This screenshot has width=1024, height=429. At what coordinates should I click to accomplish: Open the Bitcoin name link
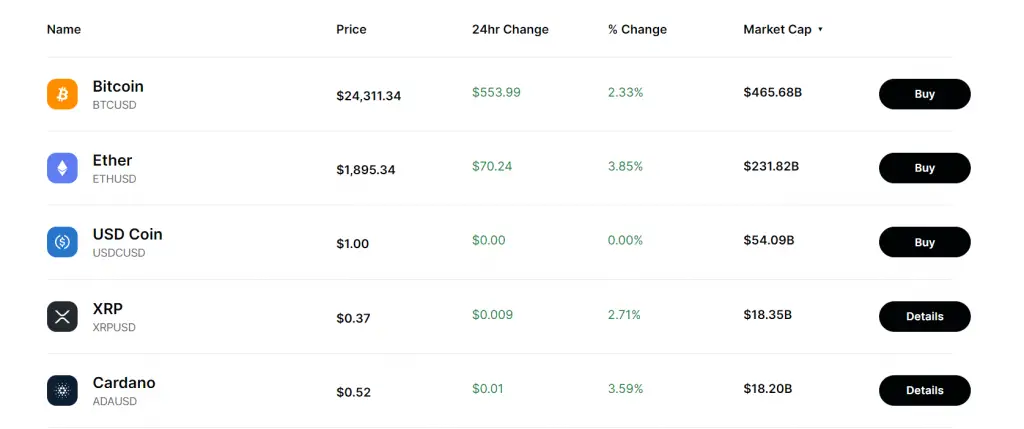click(x=118, y=86)
